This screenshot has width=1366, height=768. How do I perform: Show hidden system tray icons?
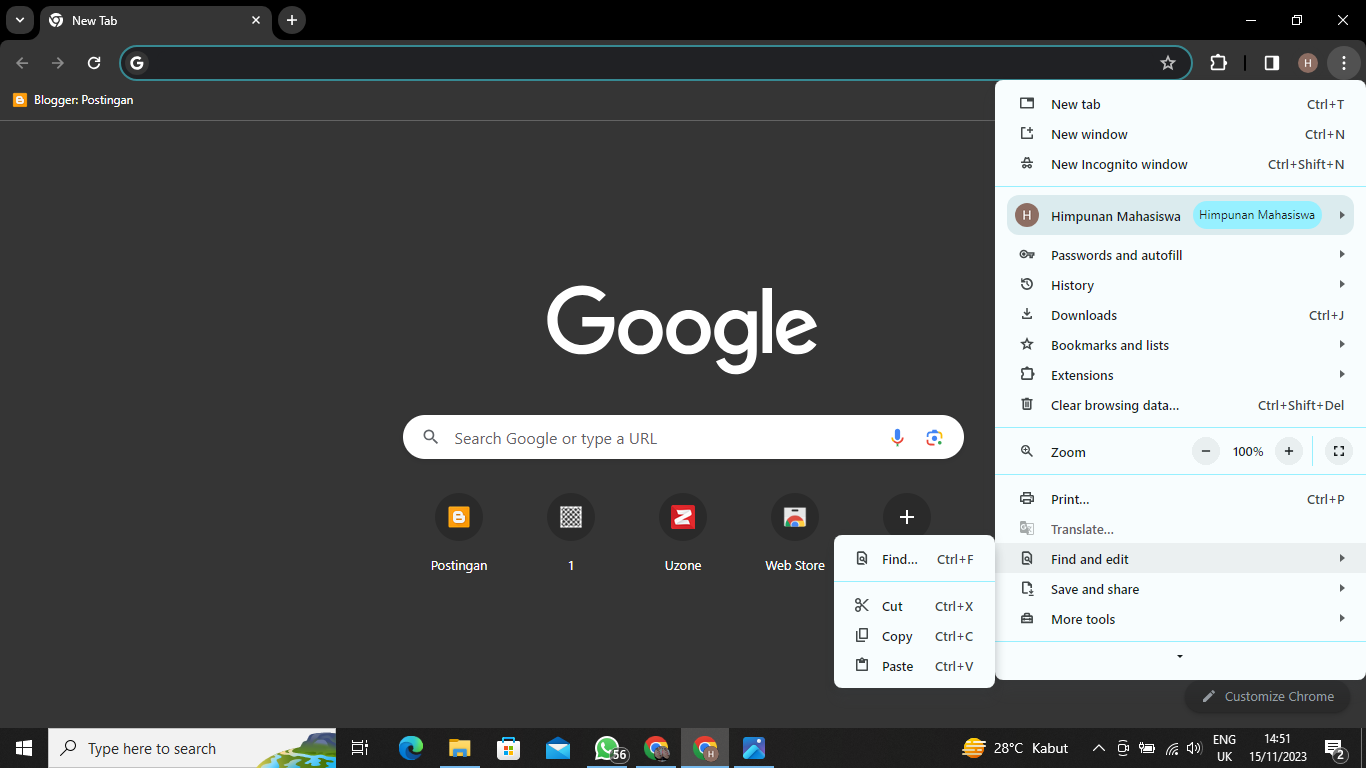1098,748
